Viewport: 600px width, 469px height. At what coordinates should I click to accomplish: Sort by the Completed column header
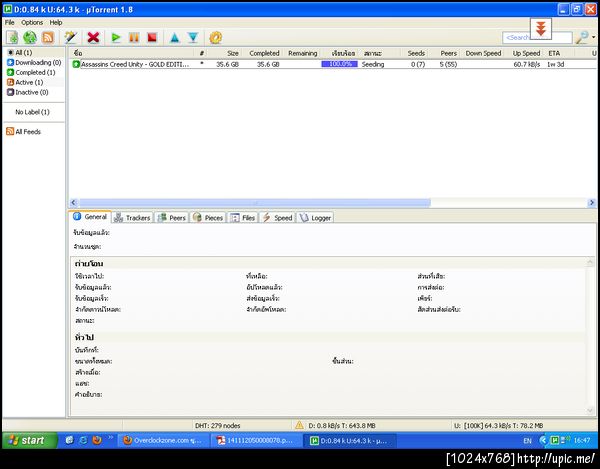pyautogui.click(x=263, y=53)
